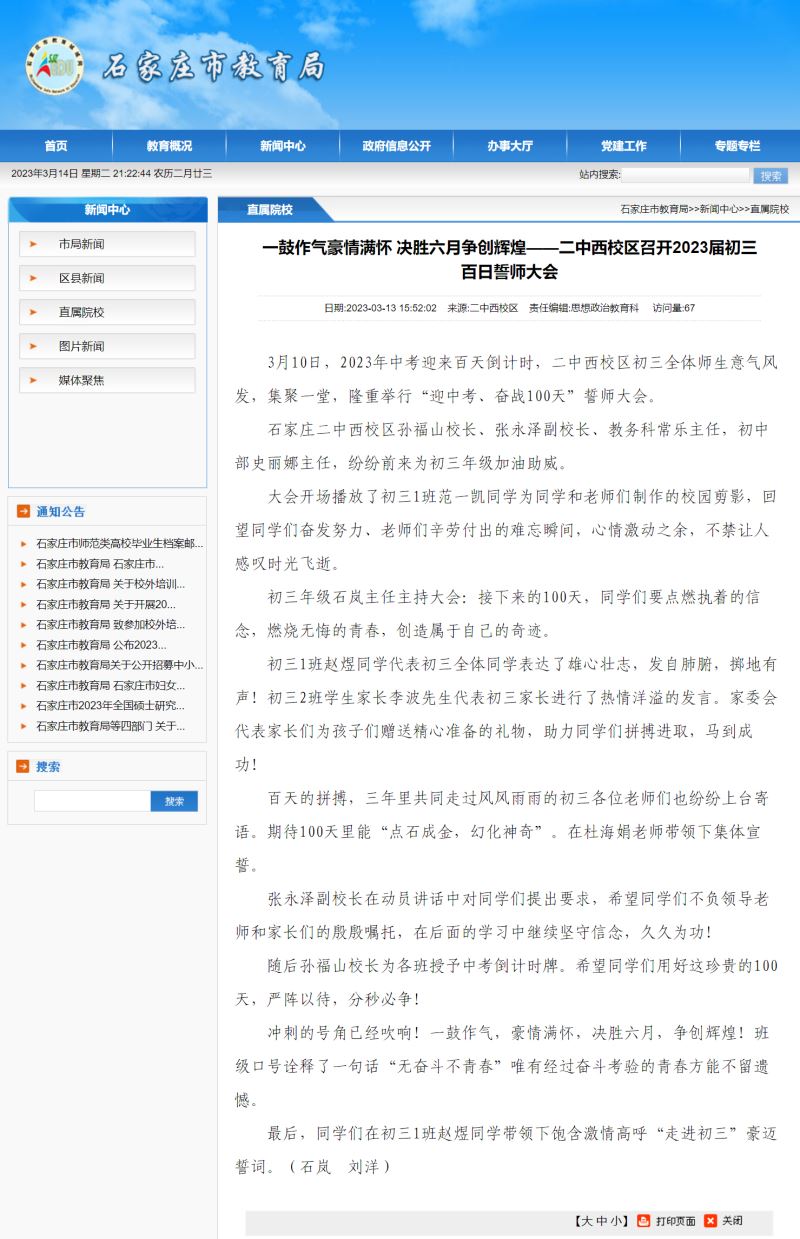Click the sidebar blue 搜索 button
The image size is (800, 1239).
[x=174, y=801]
